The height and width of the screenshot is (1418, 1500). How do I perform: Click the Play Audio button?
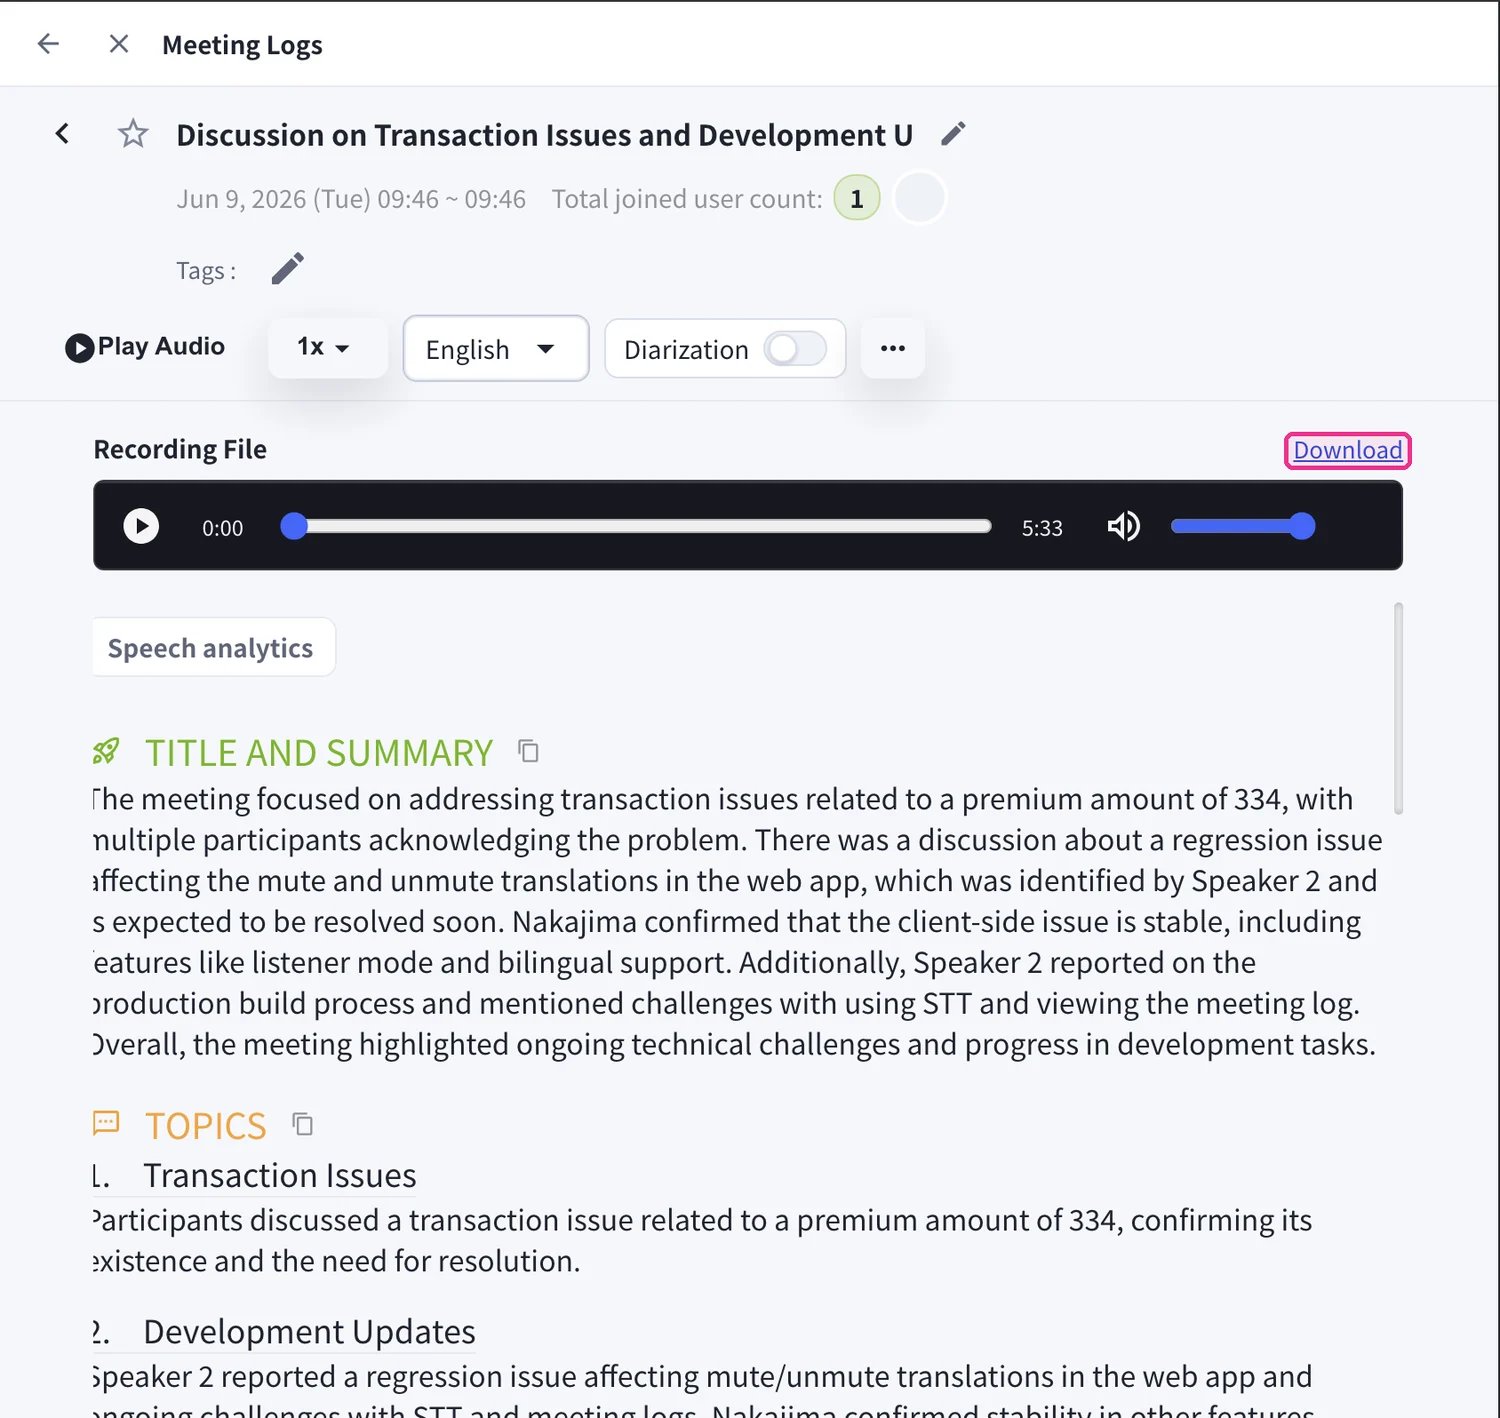tap(145, 347)
